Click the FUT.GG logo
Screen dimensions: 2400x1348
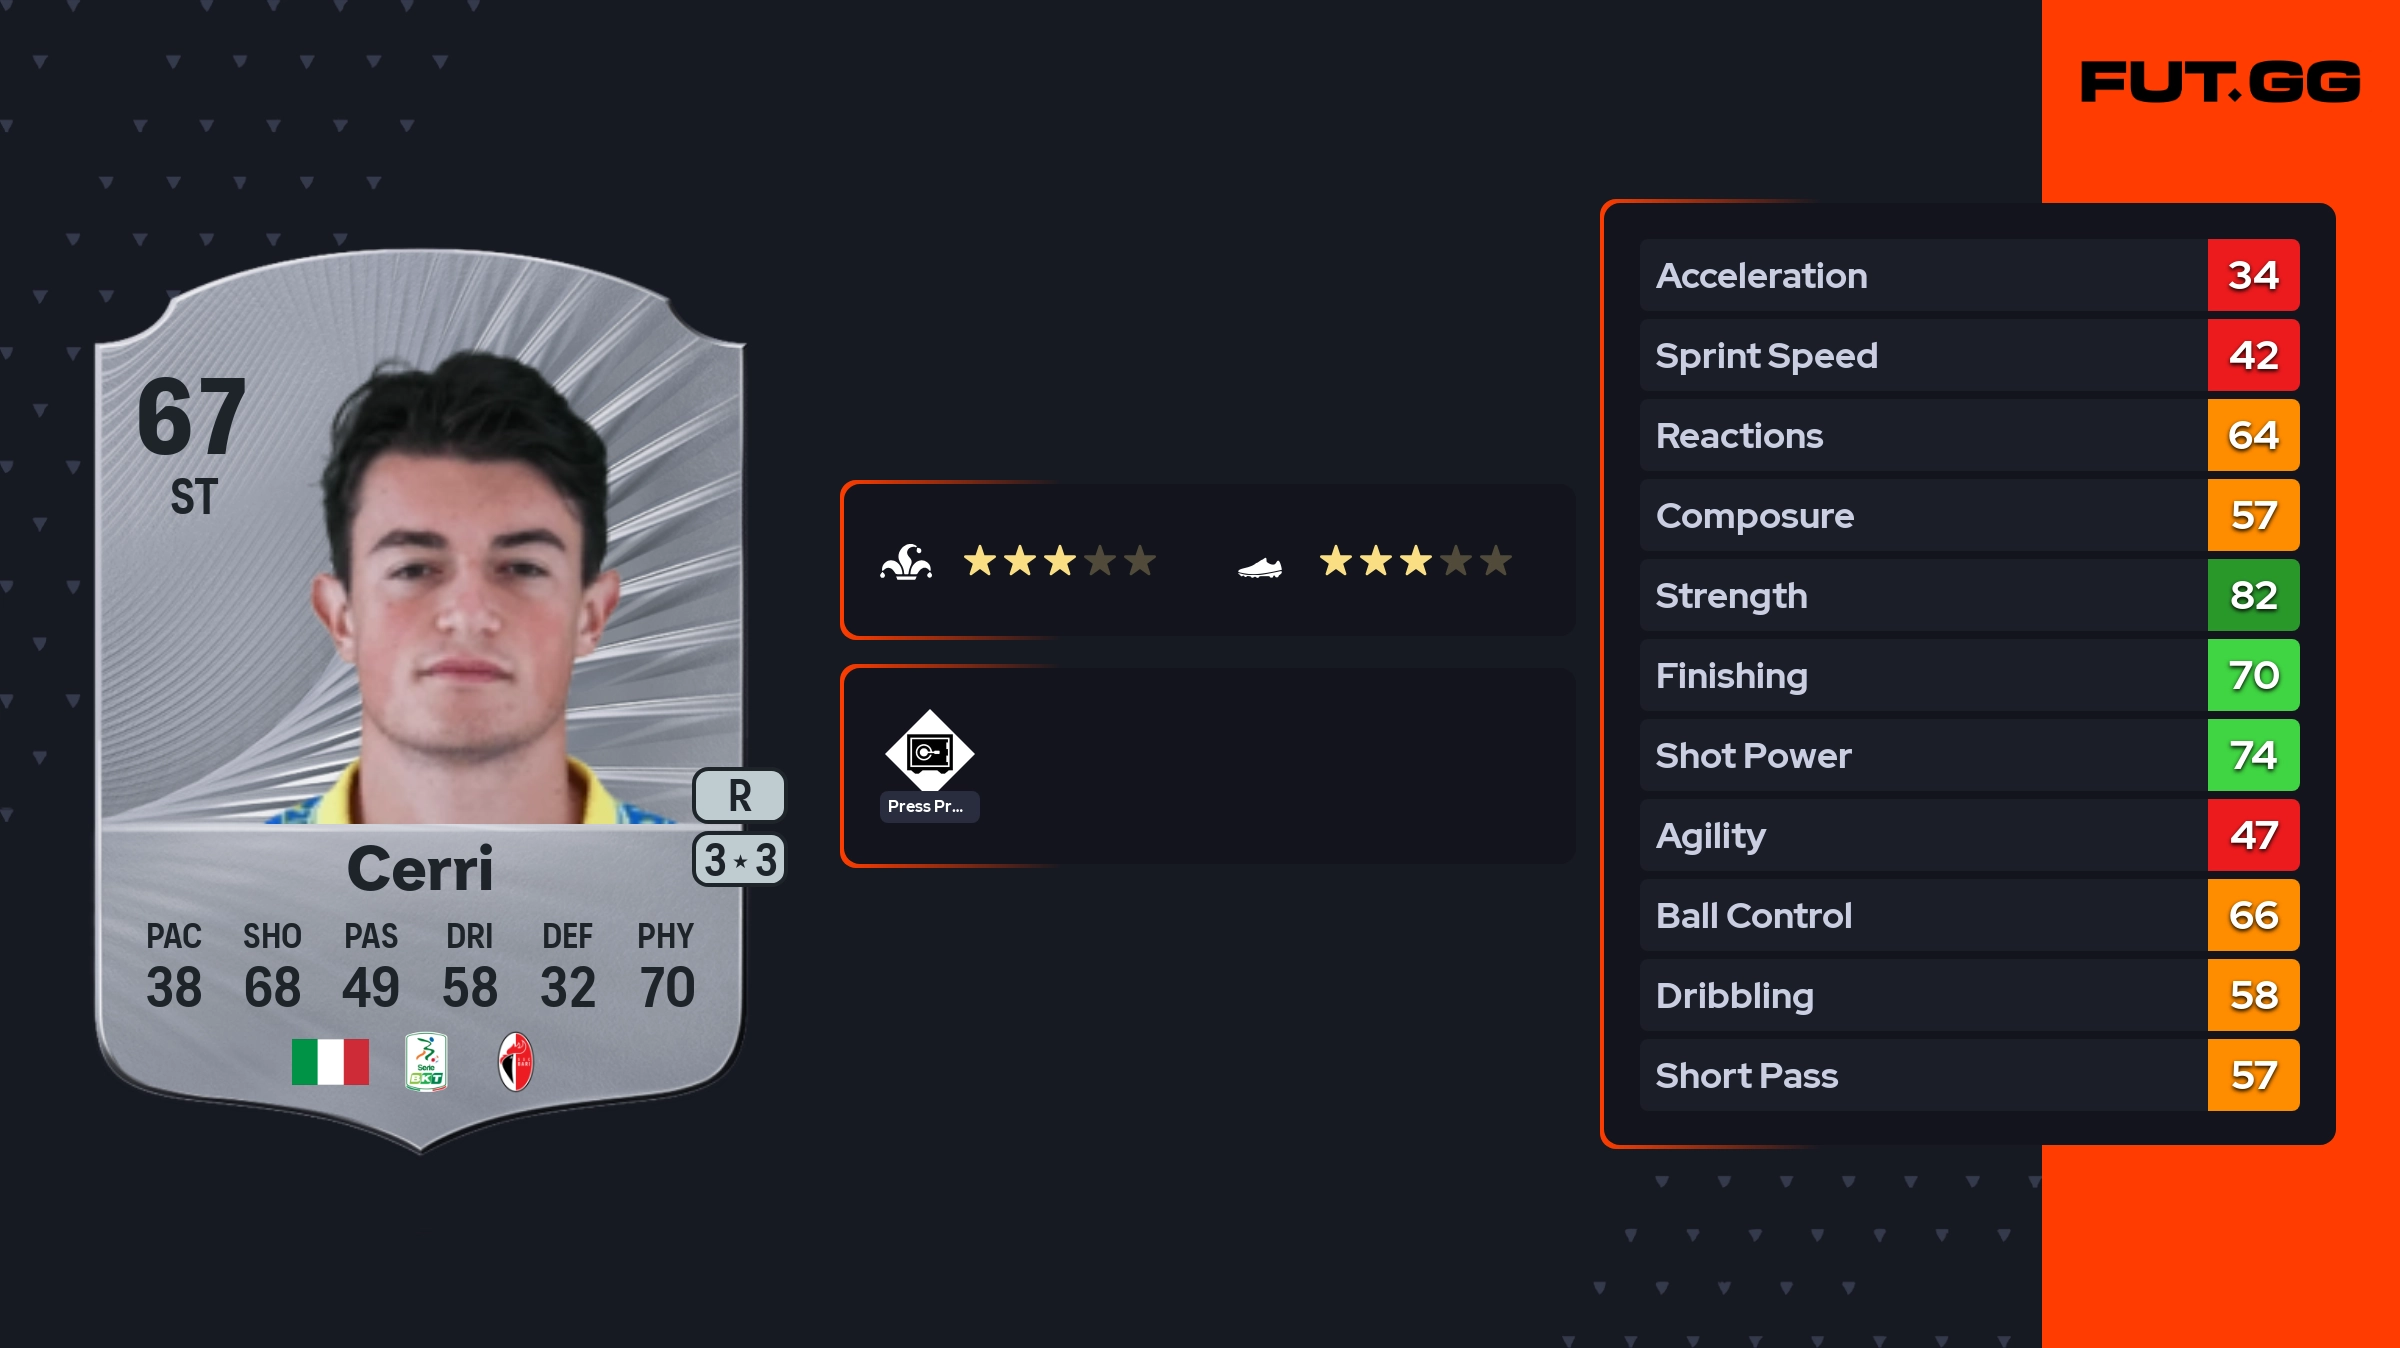[2220, 82]
